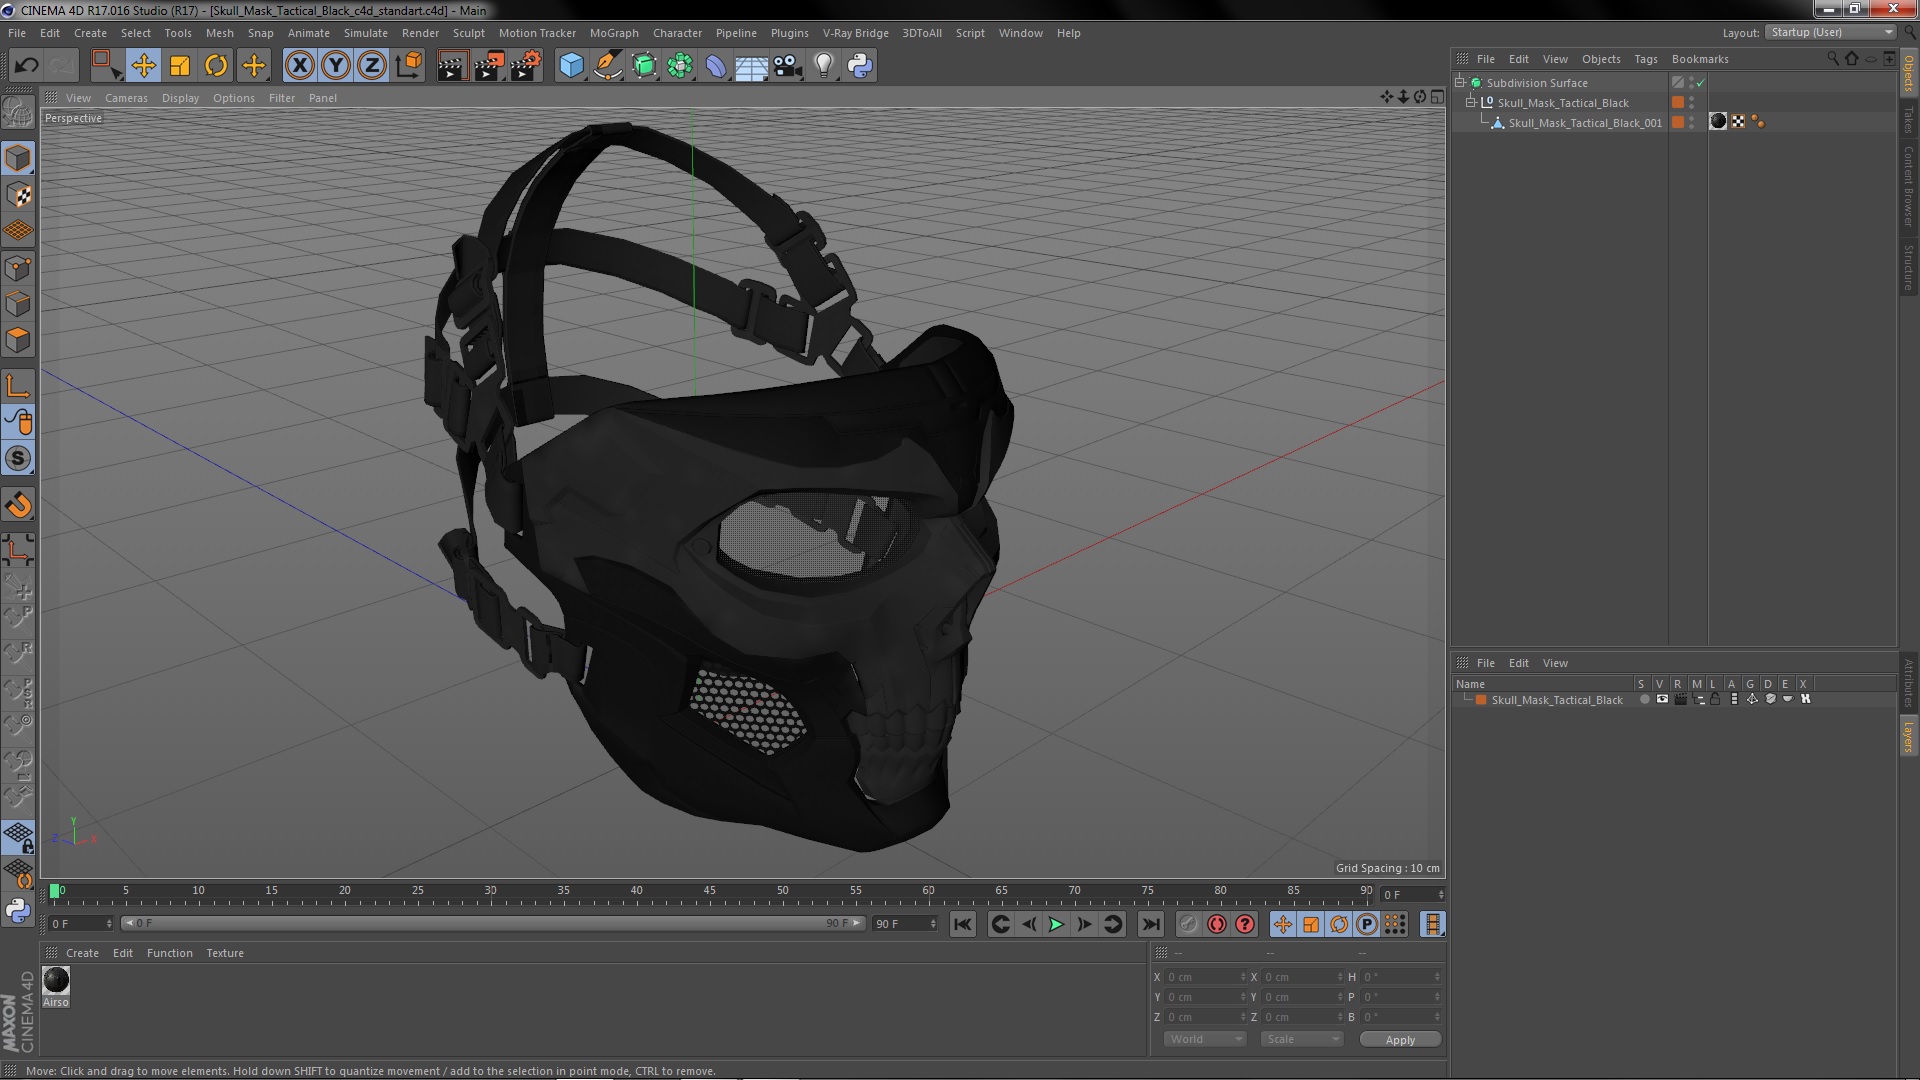Open the Layout Startup dropdown

tap(1830, 32)
